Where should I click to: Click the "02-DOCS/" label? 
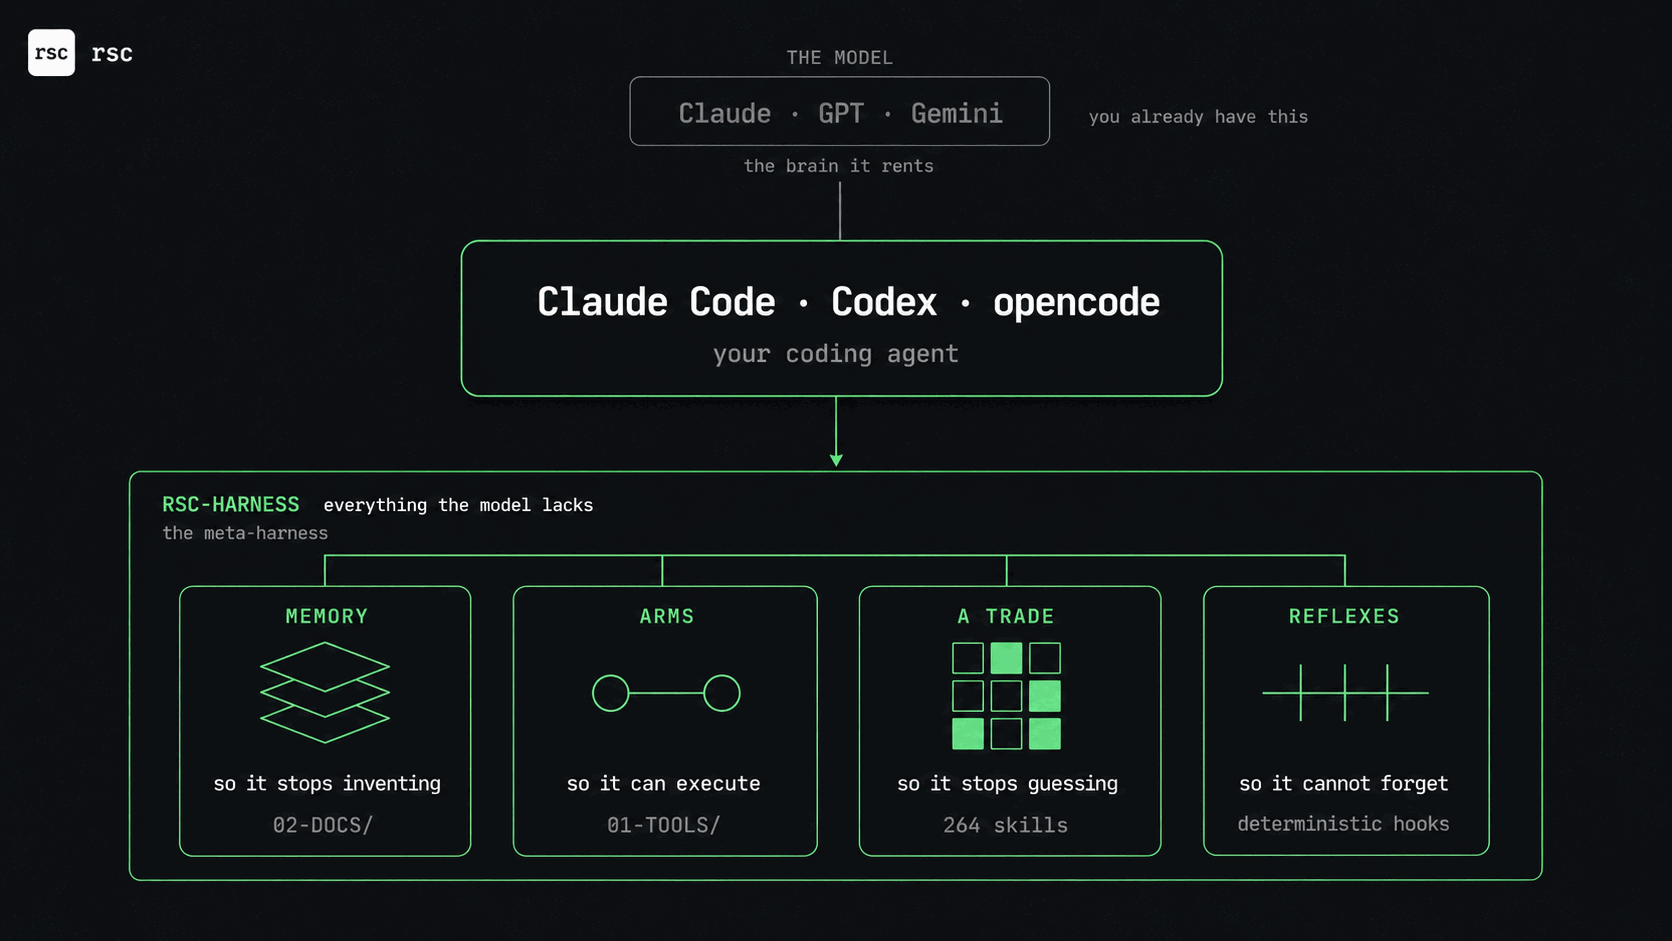coord(323,825)
